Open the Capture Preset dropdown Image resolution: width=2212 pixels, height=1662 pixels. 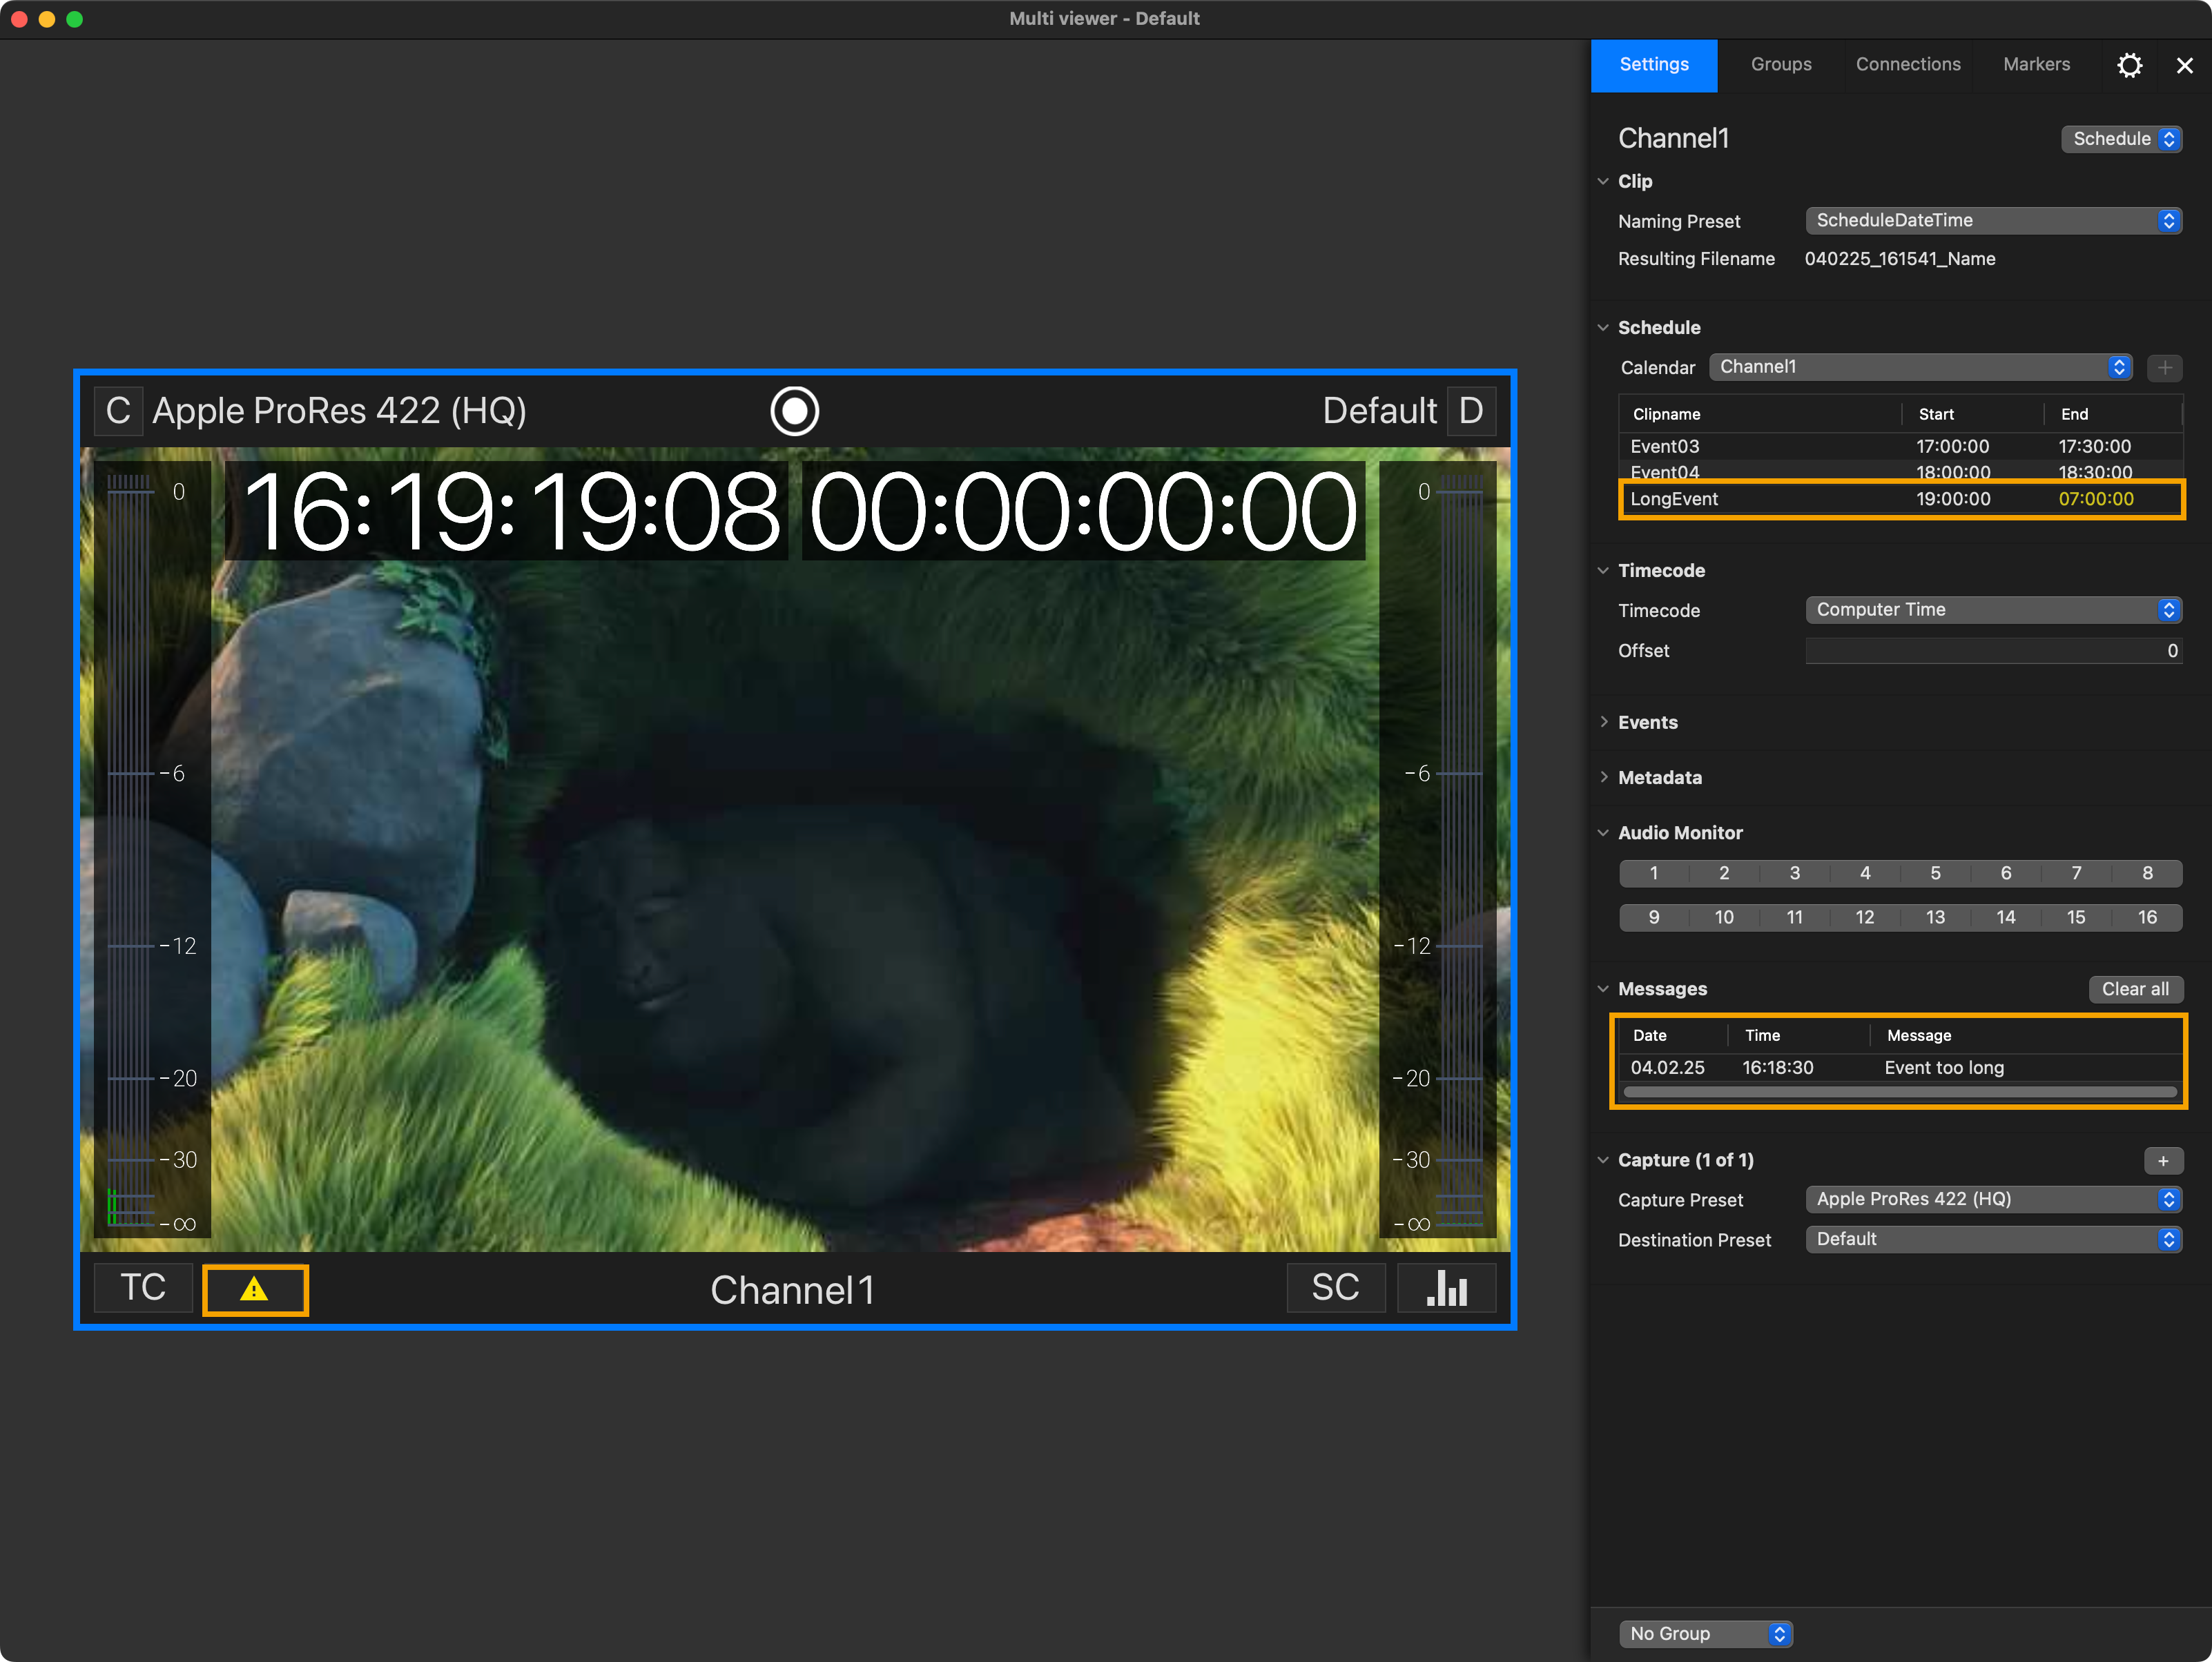click(1993, 1199)
